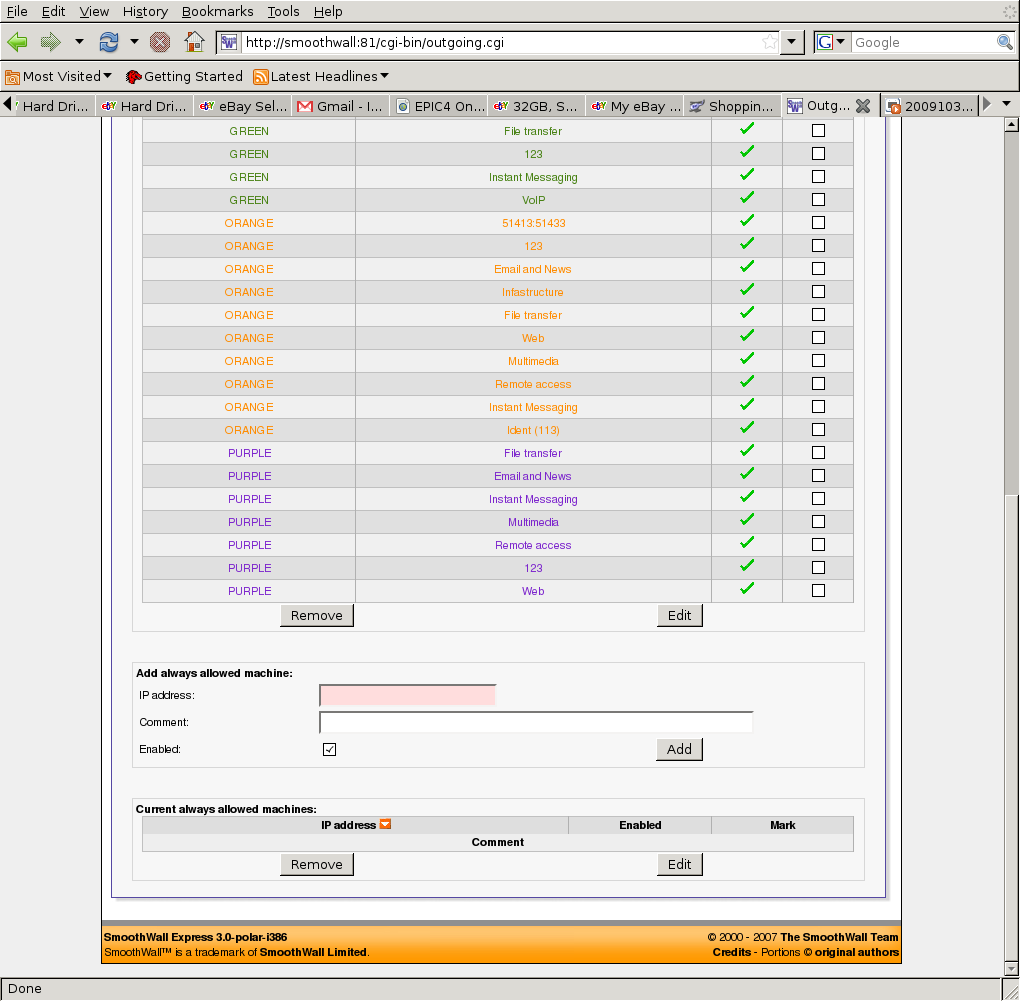1020x1001 pixels.
Task: Click Remove button under the rules table
Action: coord(316,615)
